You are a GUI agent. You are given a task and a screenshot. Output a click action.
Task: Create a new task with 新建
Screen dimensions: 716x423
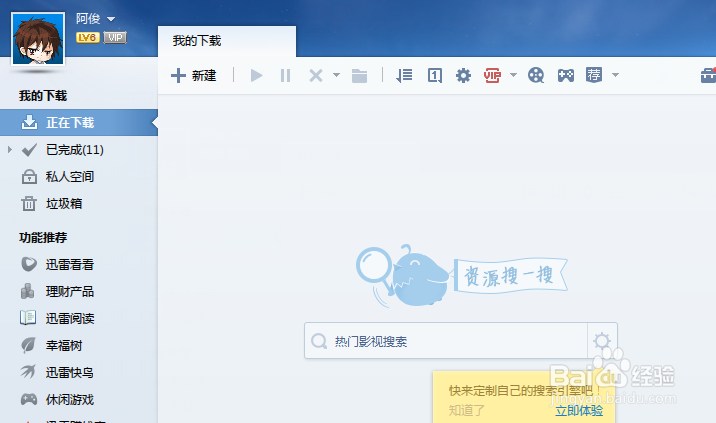(x=194, y=75)
